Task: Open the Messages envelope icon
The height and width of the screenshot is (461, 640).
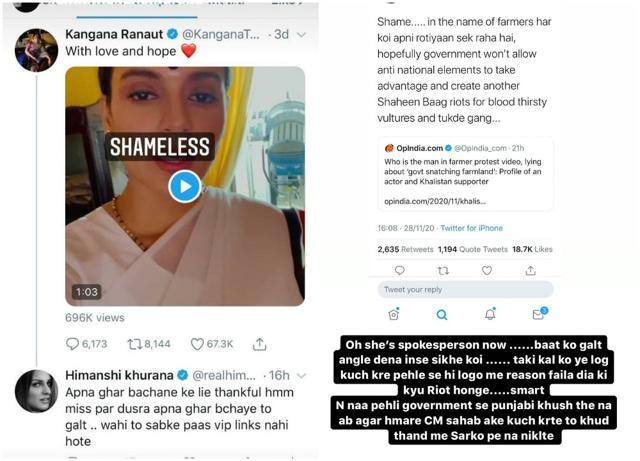Action: pyautogui.click(x=539, y=314)
